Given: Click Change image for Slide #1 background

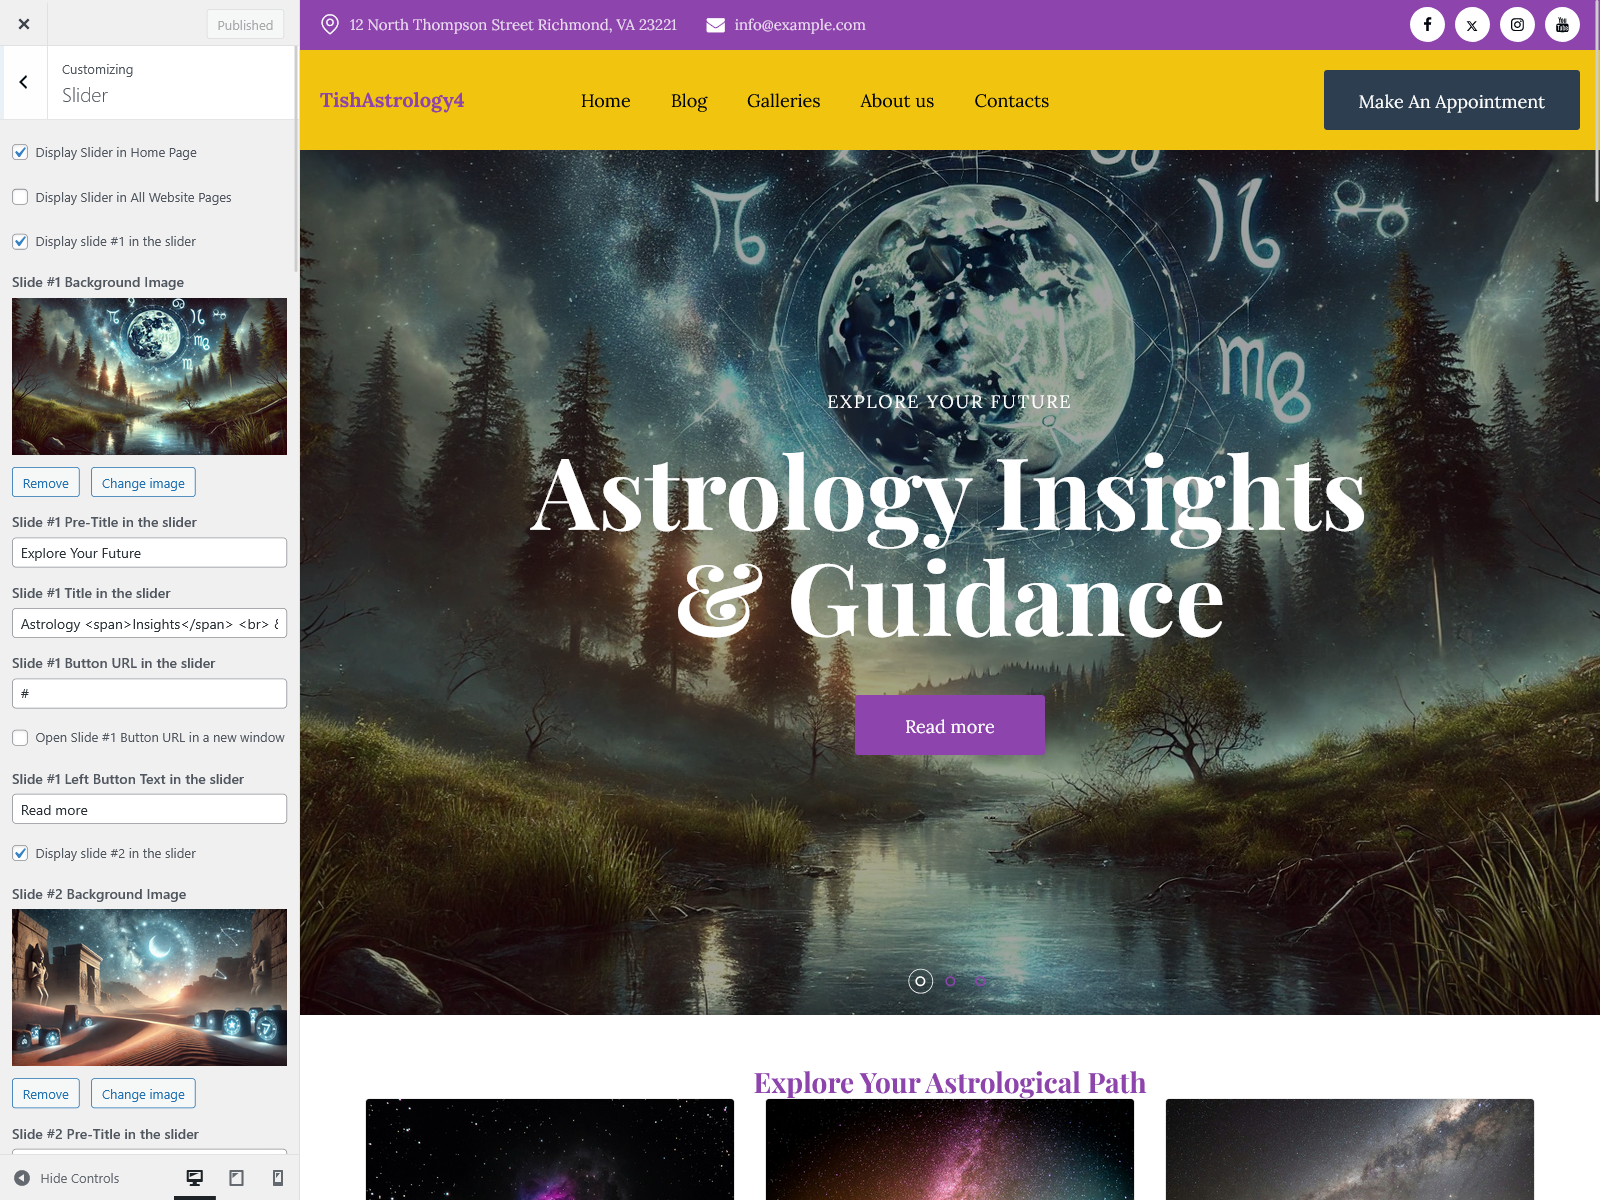Looking at the screenshot, I should click(x=143, y=483).
